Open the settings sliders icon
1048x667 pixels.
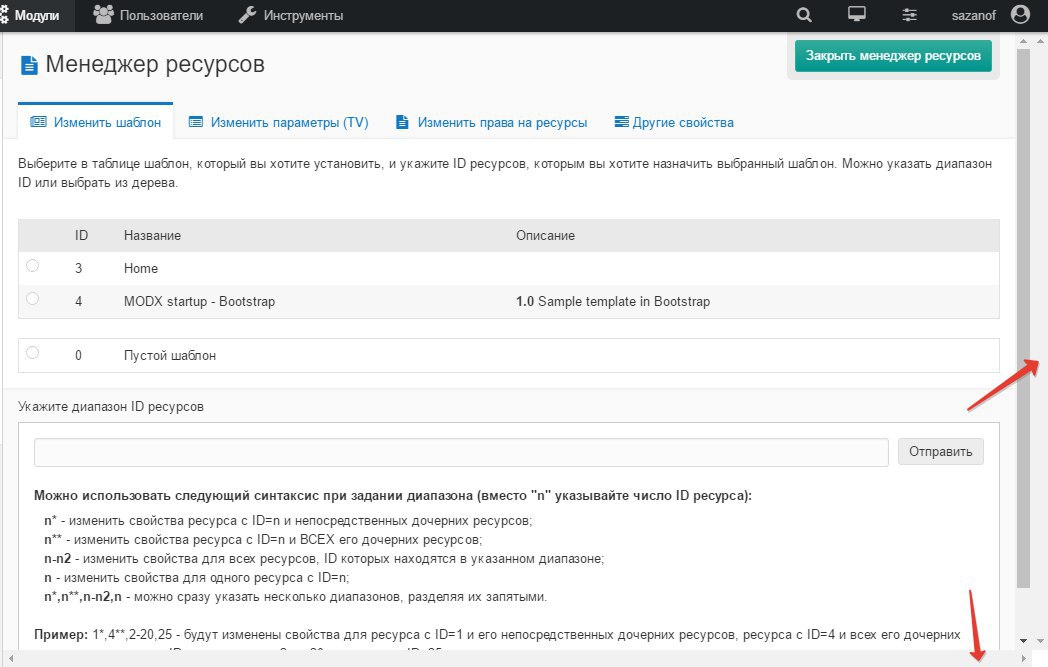pos(909,15)
